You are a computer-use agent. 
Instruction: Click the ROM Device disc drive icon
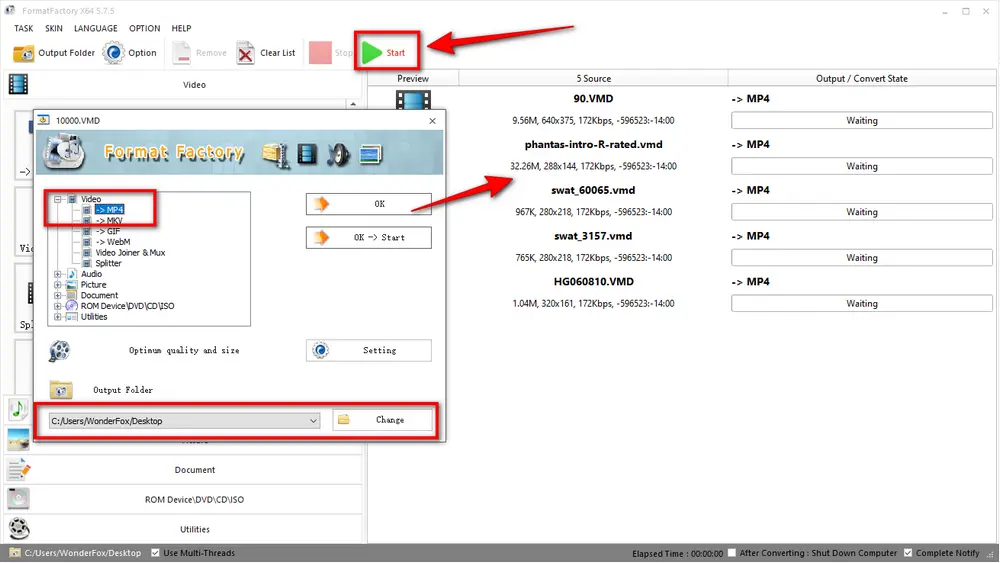pos(18,499)
